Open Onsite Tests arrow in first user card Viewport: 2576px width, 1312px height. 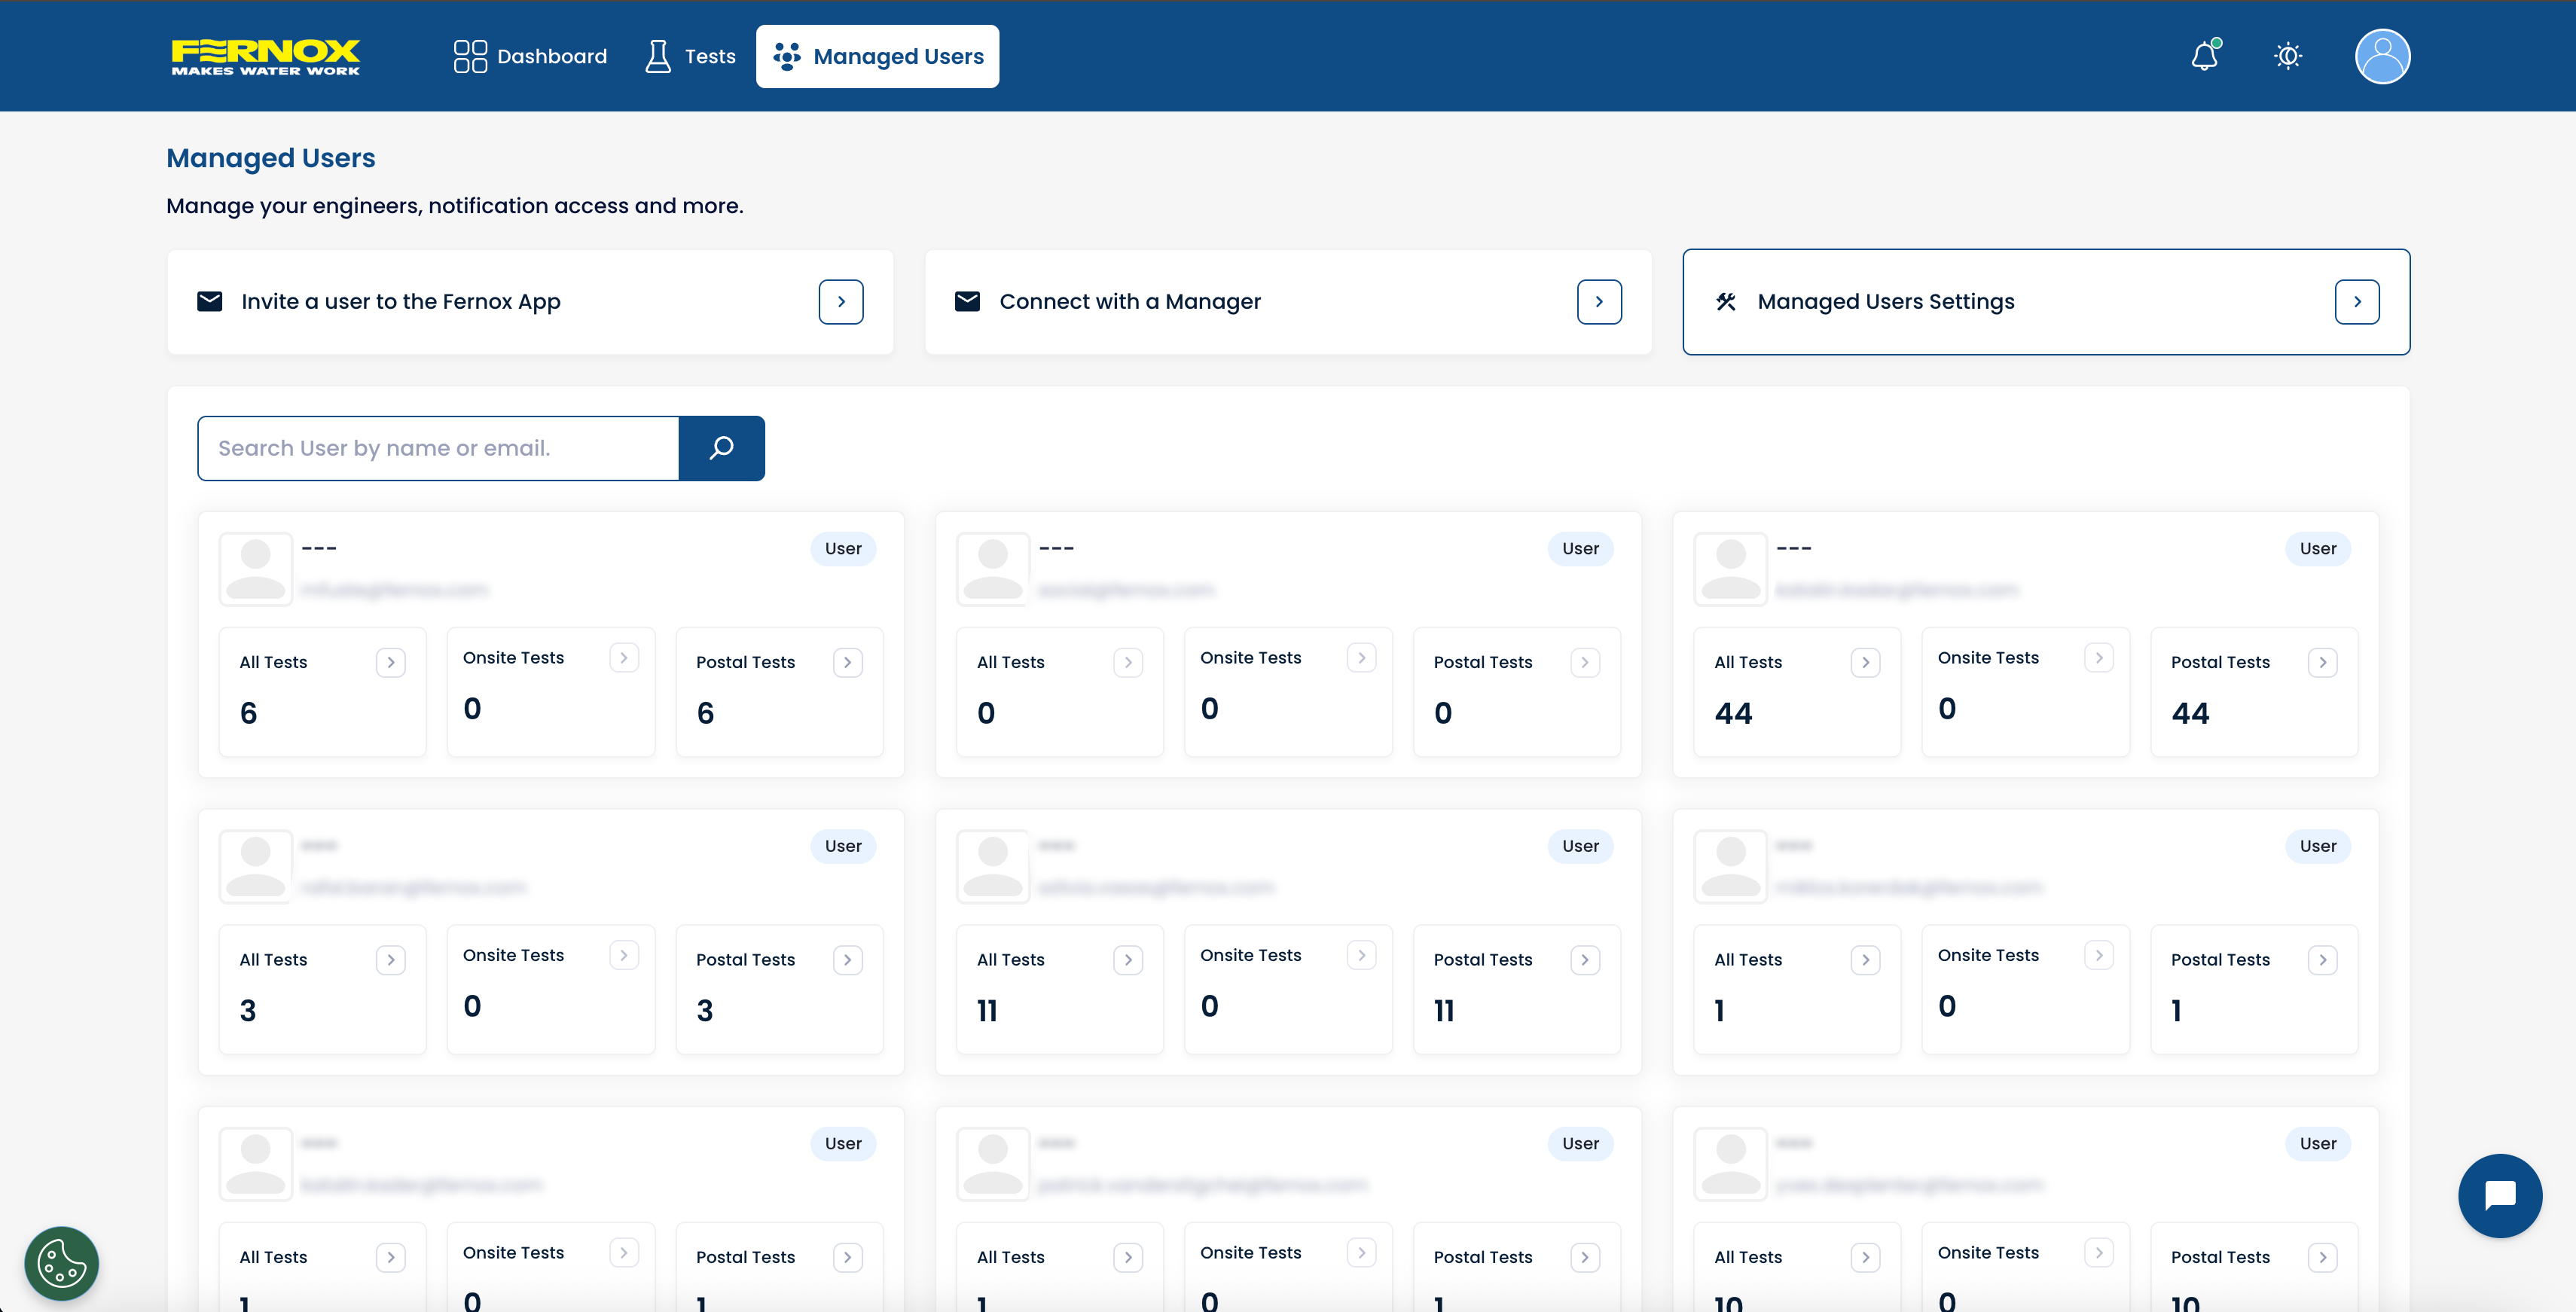click(624, 658)
